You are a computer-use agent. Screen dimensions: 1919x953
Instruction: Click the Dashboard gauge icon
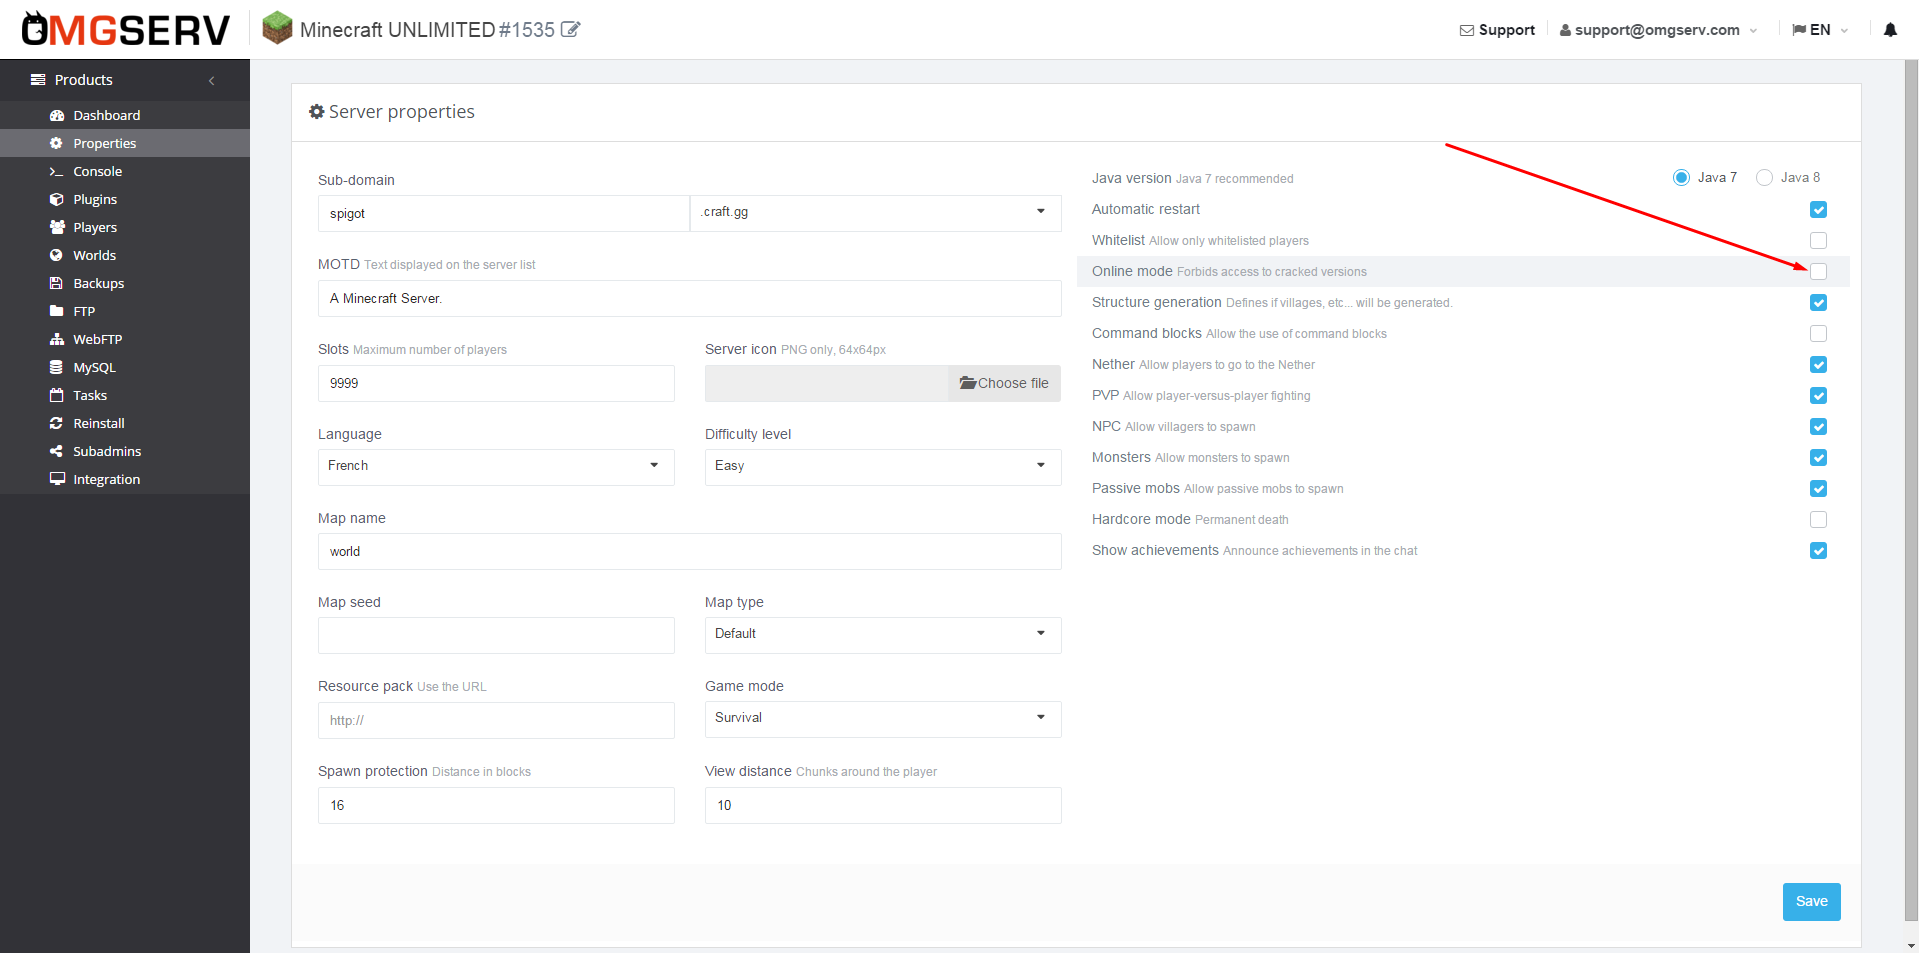click(x=57, y=115)
